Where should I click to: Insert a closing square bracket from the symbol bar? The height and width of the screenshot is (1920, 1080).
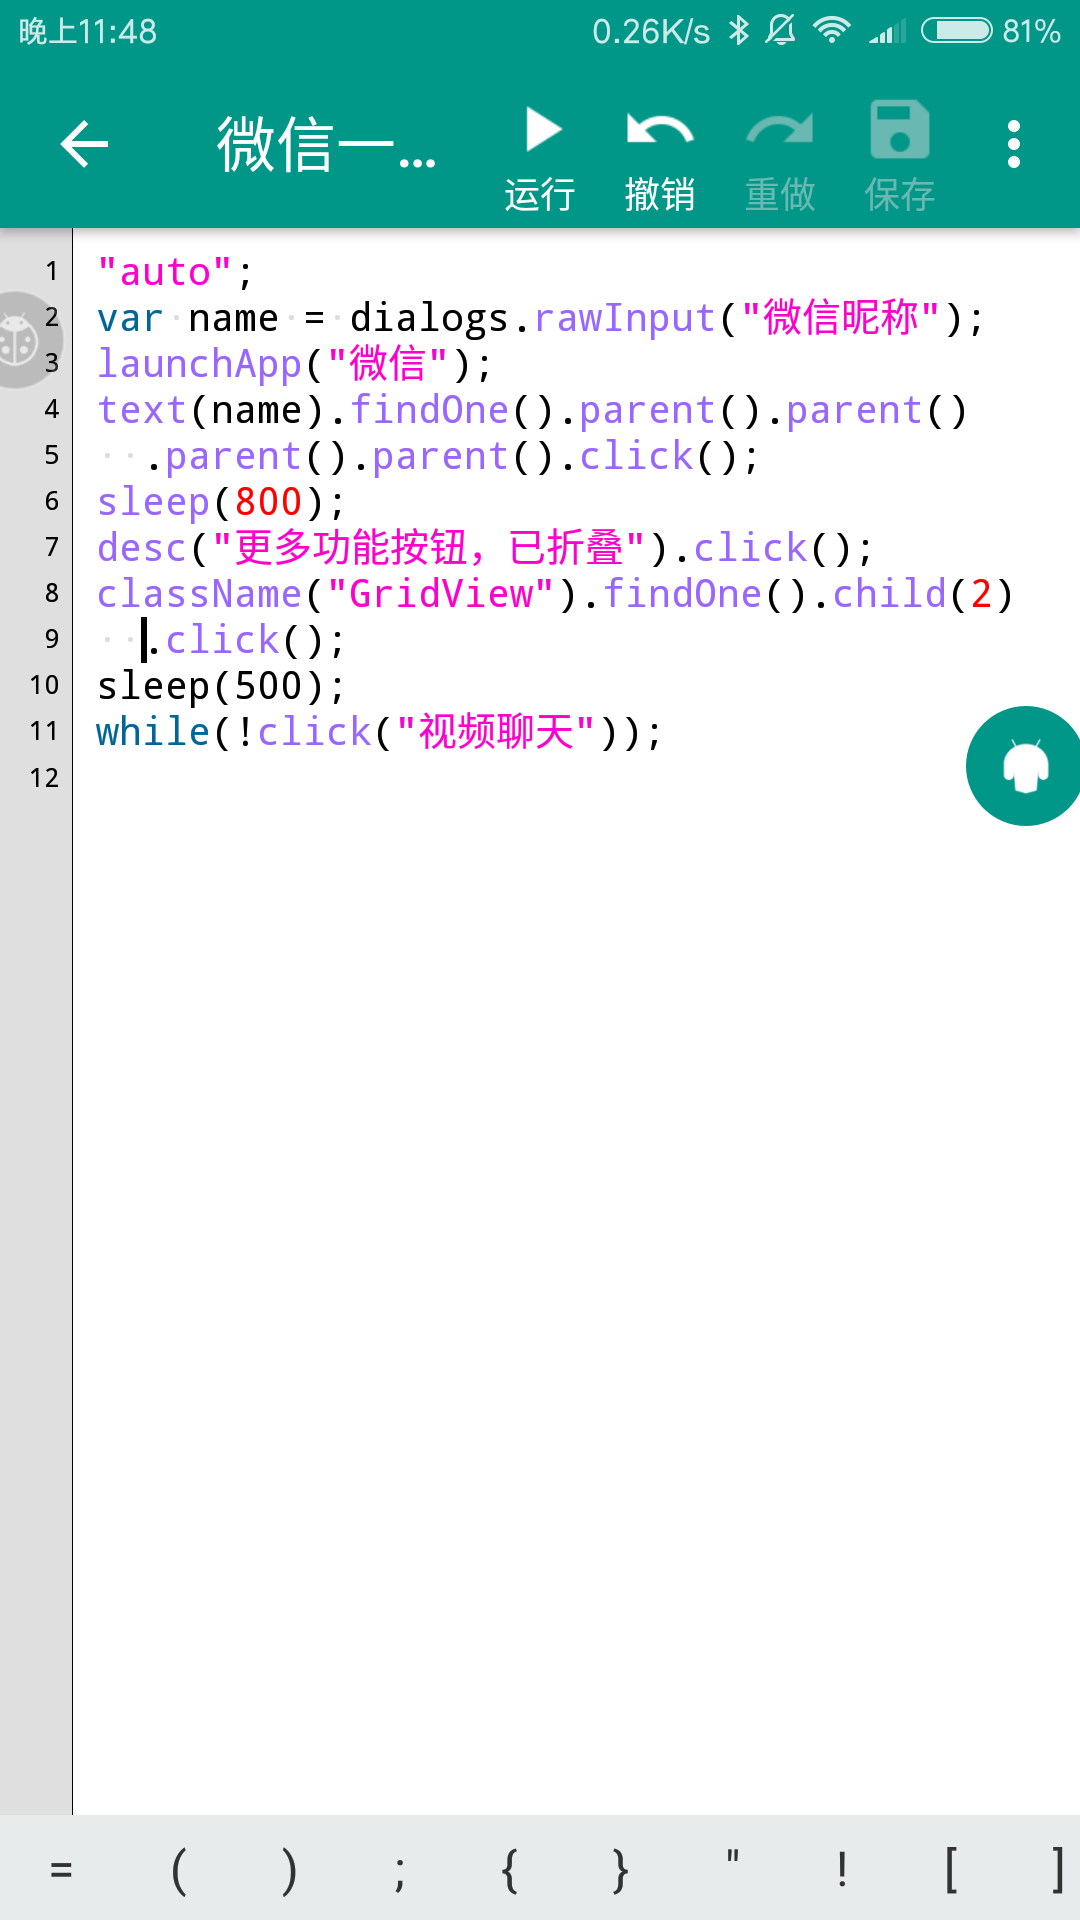[1057, 1870]
